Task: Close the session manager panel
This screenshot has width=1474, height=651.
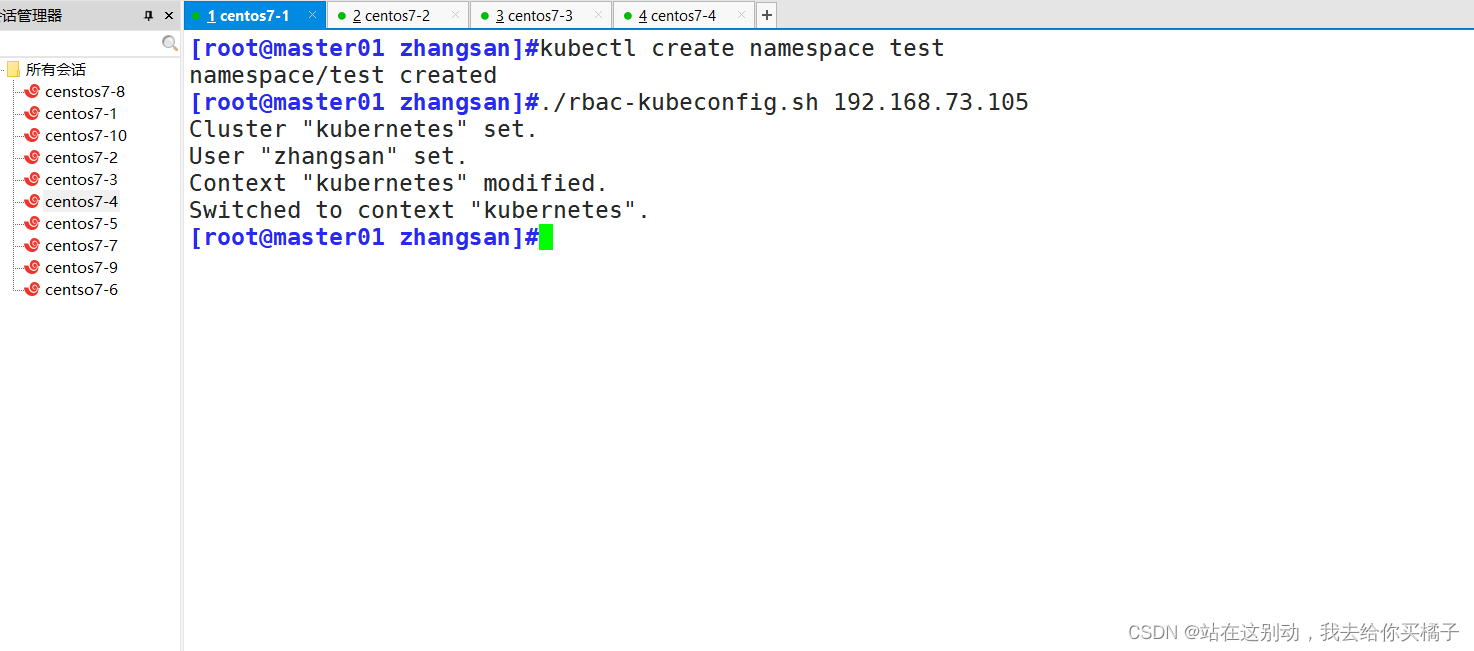Action: click(168, 16)
